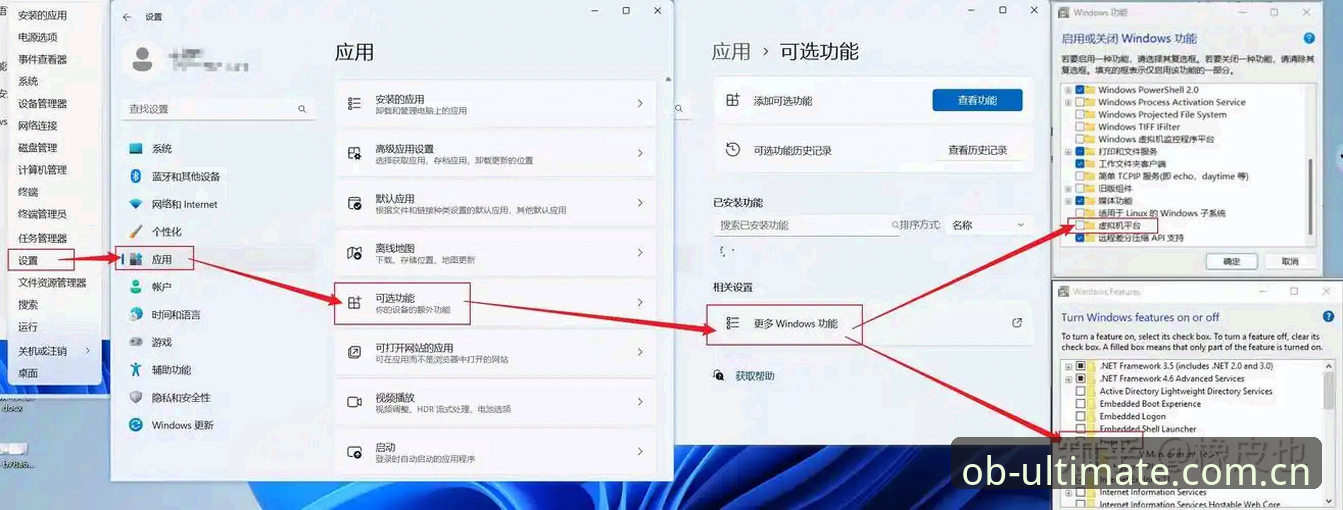Toggle 适用于 Linux 的 Windows 子系统 checkbox
The height and width of the screenshot is (510, 1343).
pos(1080,213)
